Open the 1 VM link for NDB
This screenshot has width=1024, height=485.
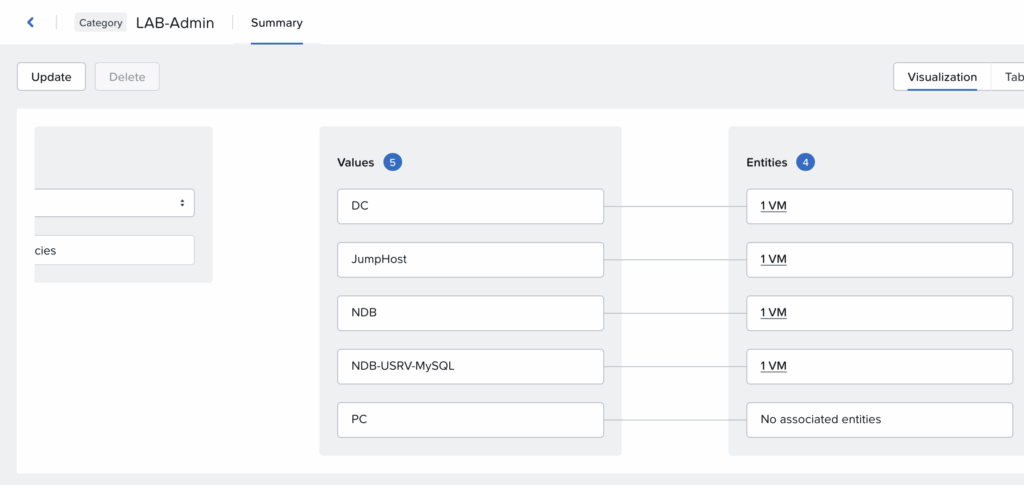(x=773, y=313)
